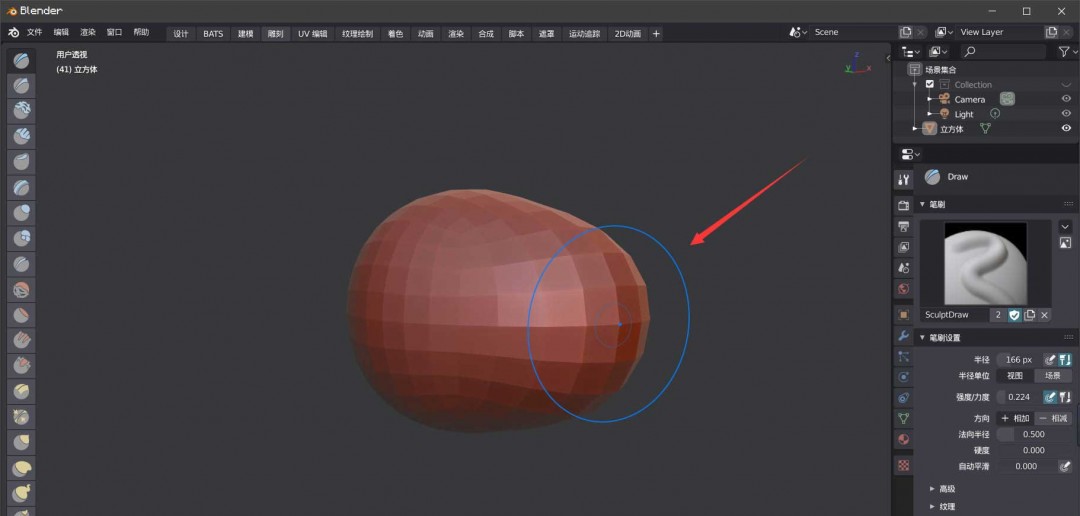Set radius unit to 场景 (Scene)
The height and width of the screenshot is (516, 1080).
tap(1052, 375)
